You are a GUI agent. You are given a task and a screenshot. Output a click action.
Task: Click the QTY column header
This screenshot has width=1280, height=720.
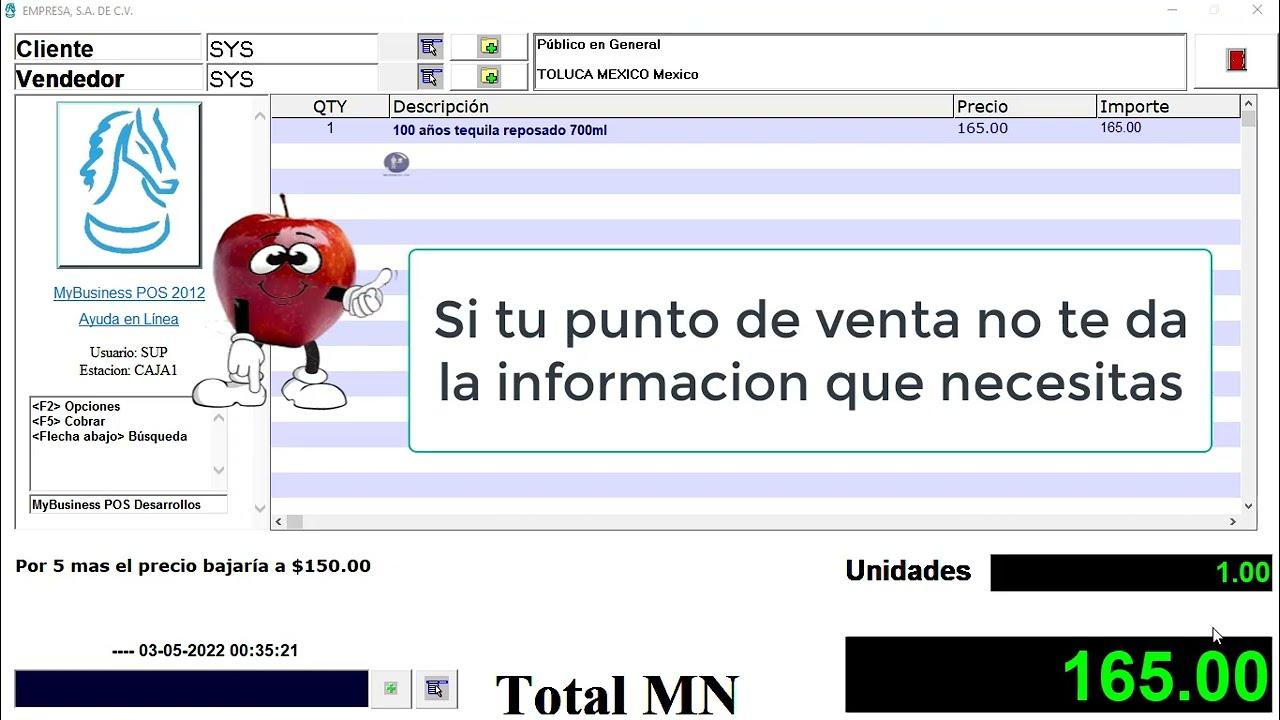click(x=330, y=106)
